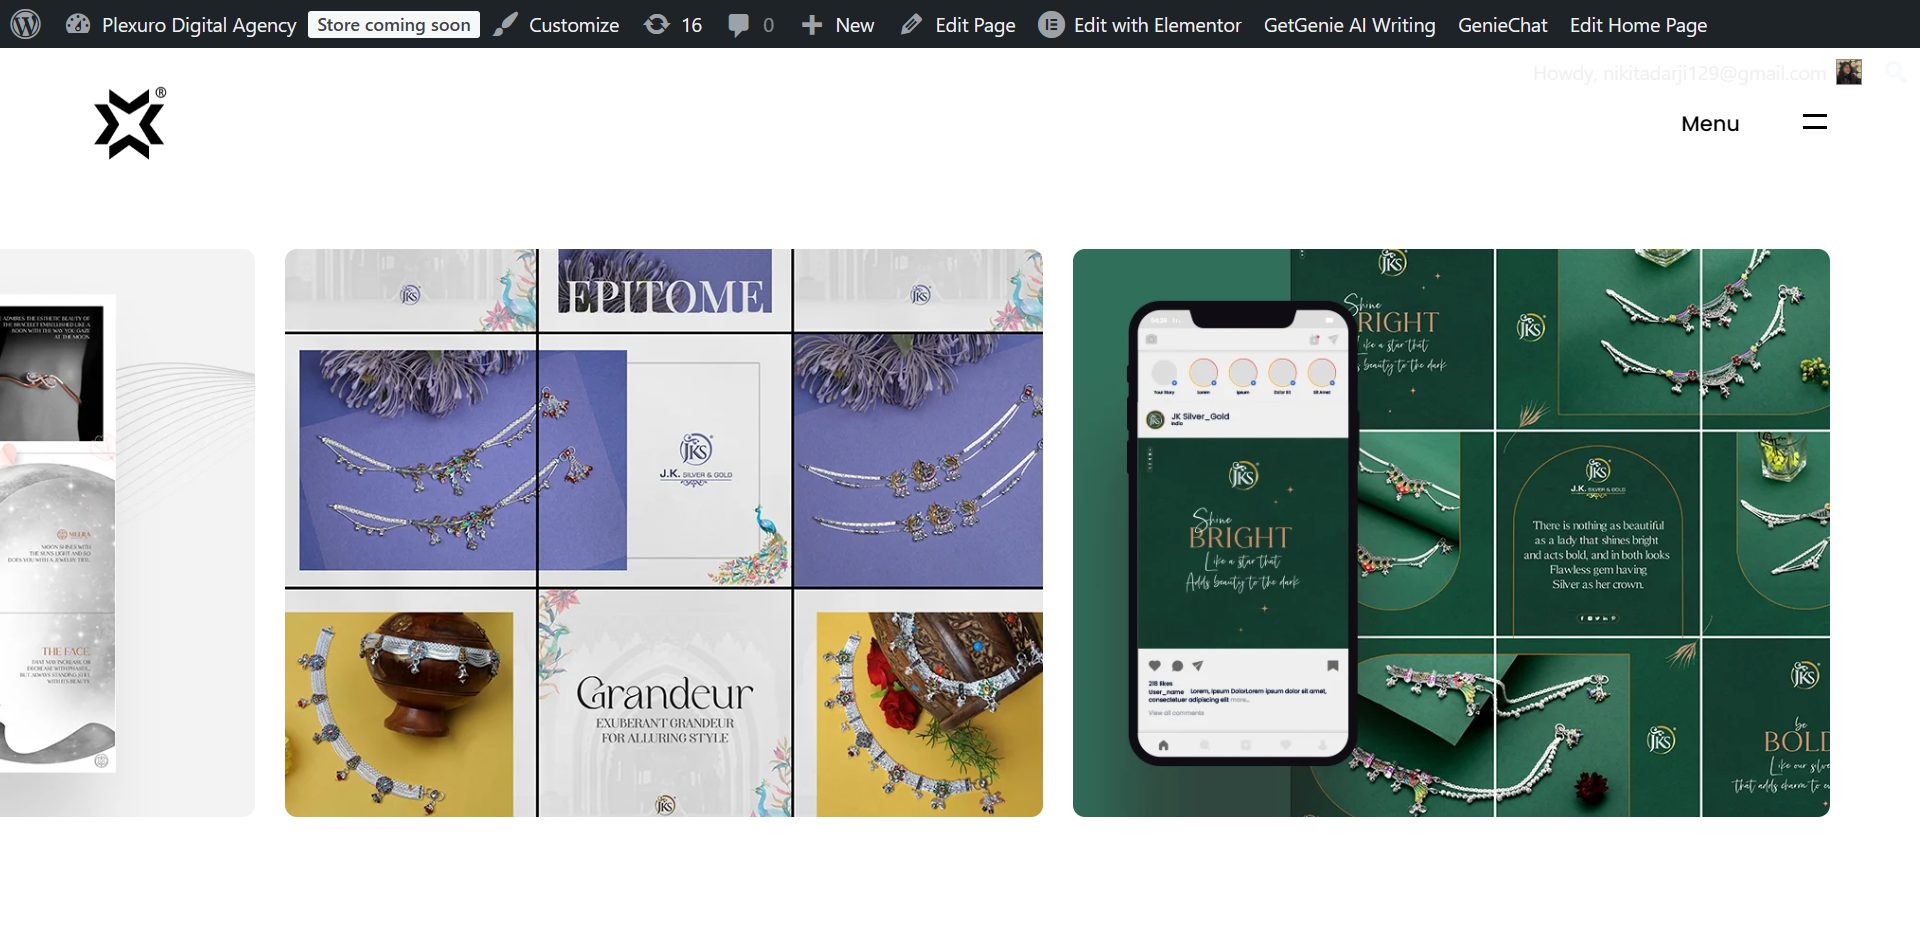Click the Menu text label
The width and height of the screenshot is (1920, 947).
[1710, 123]
